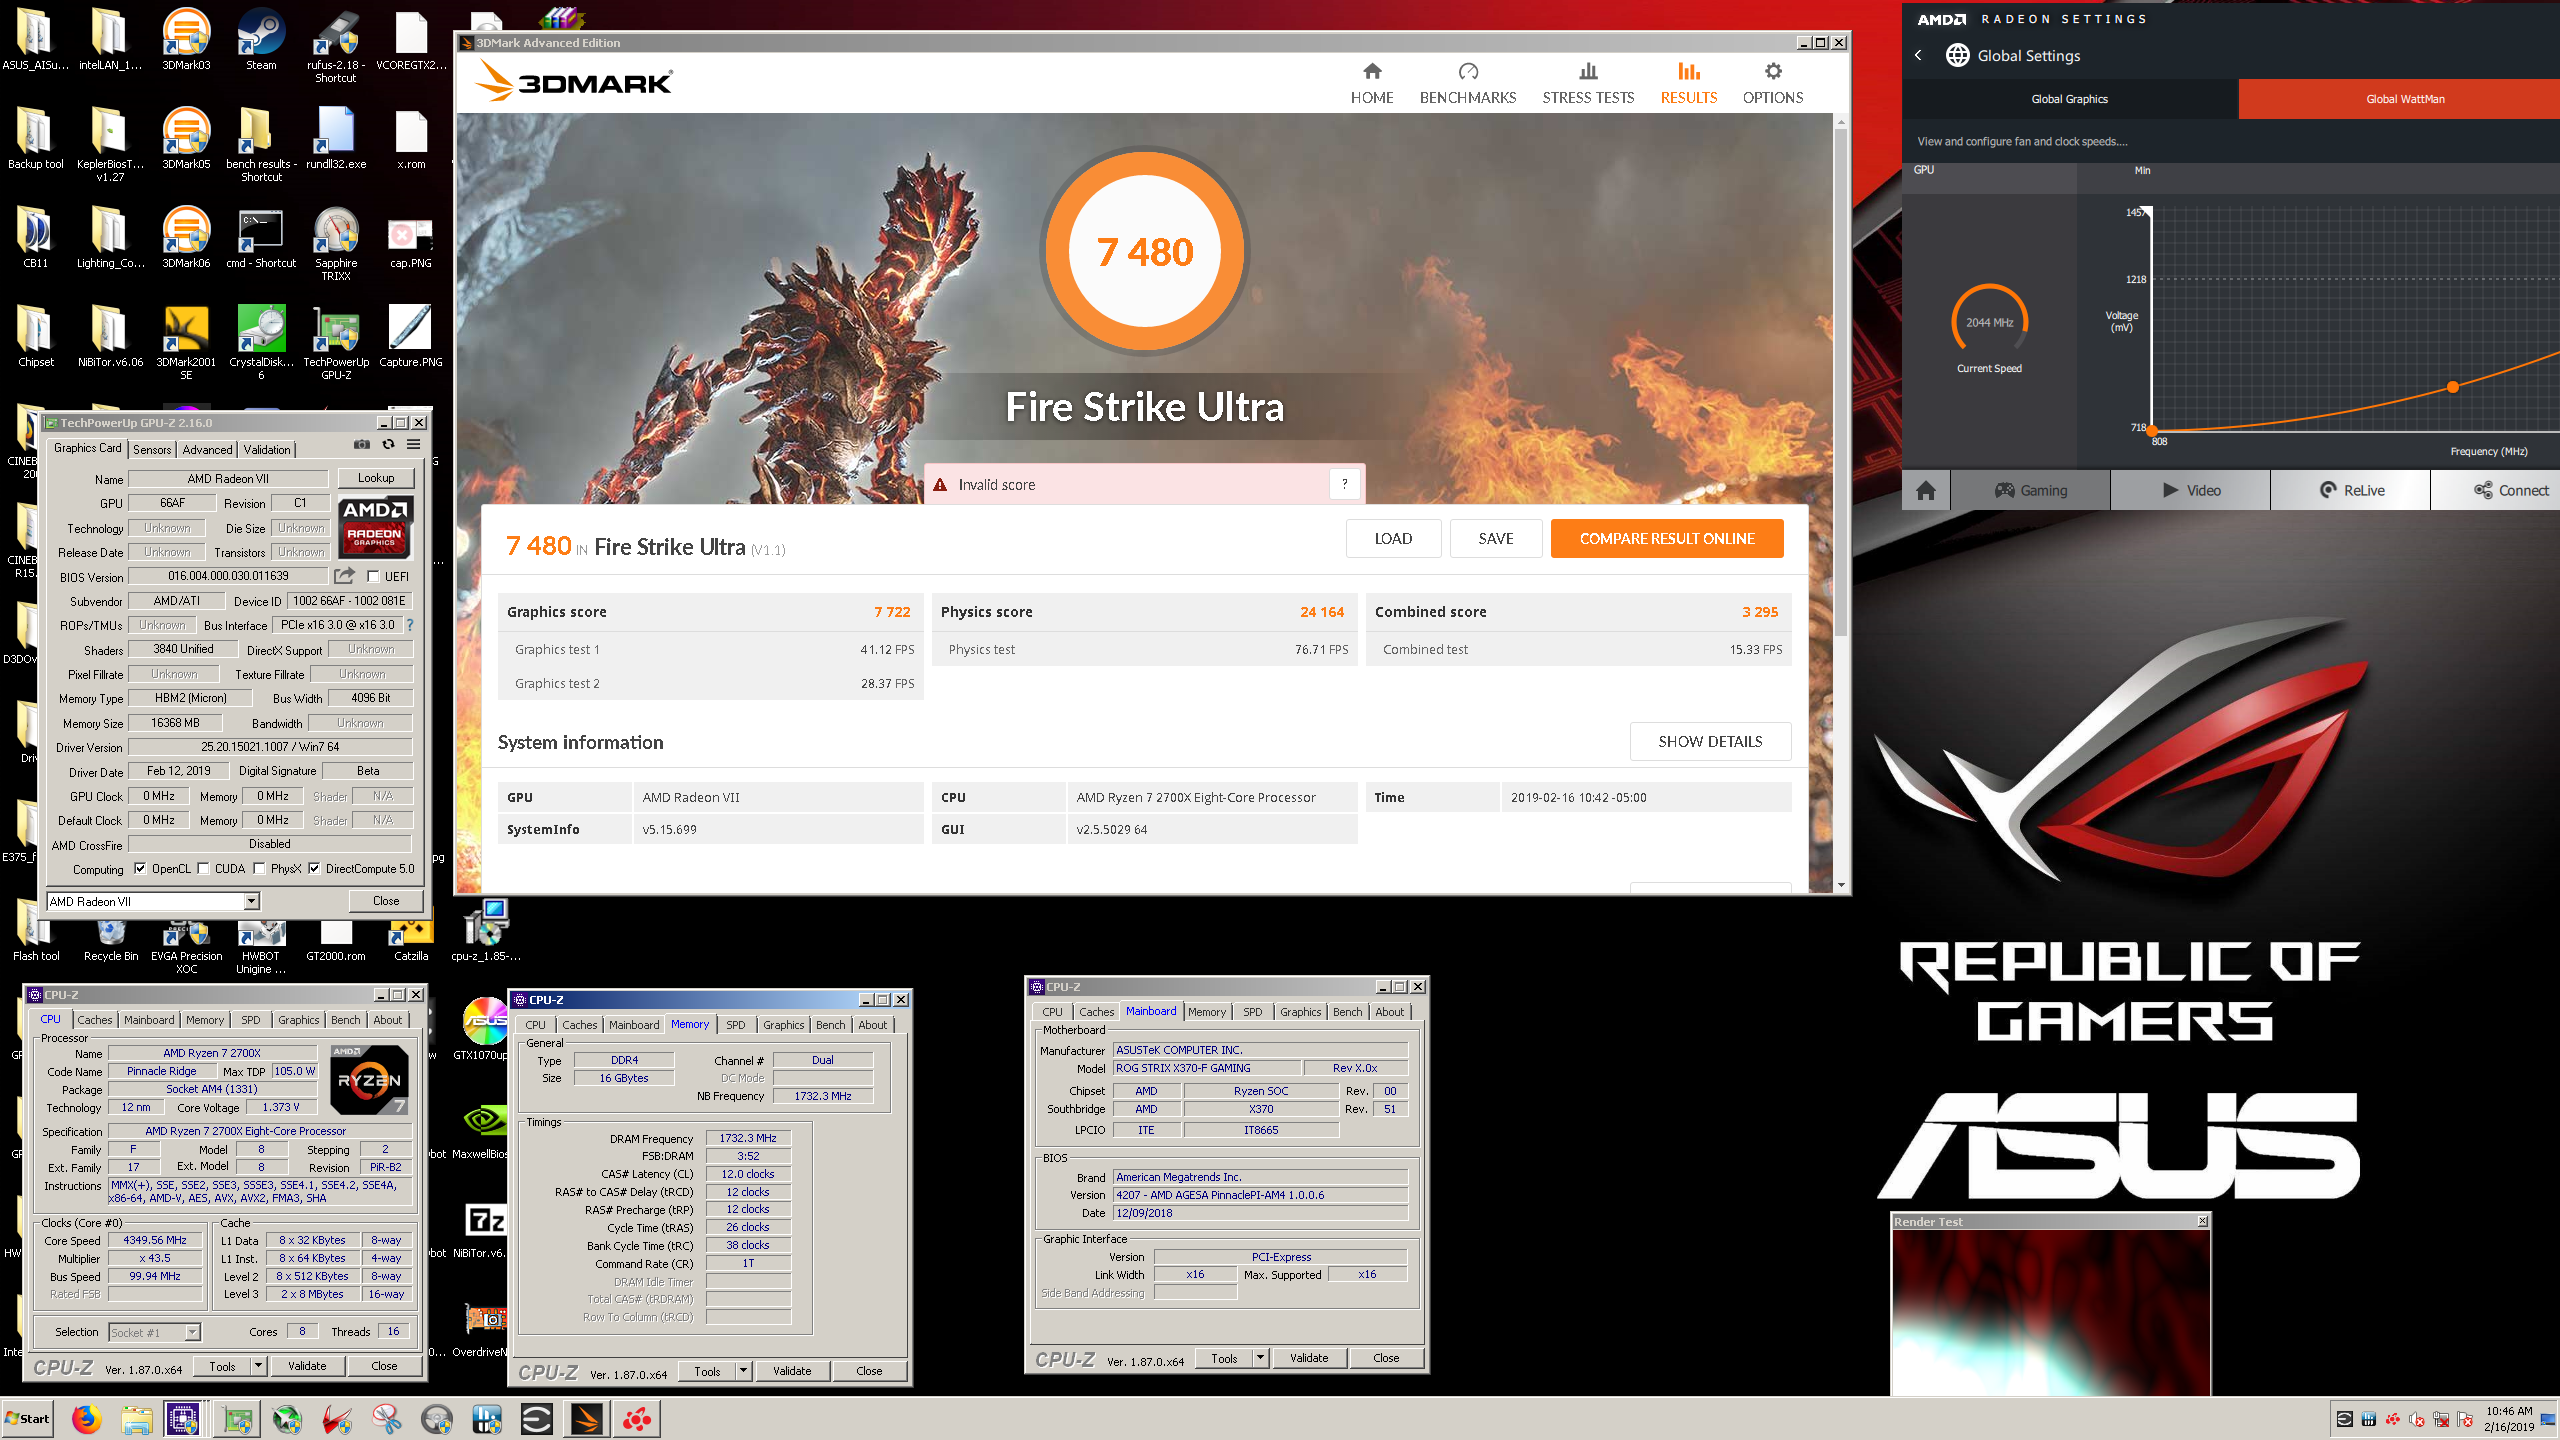Open the GPU-Z hamburger menu
The height and width of the screenshot is (1440, 2560).
[x=413, y=445]
